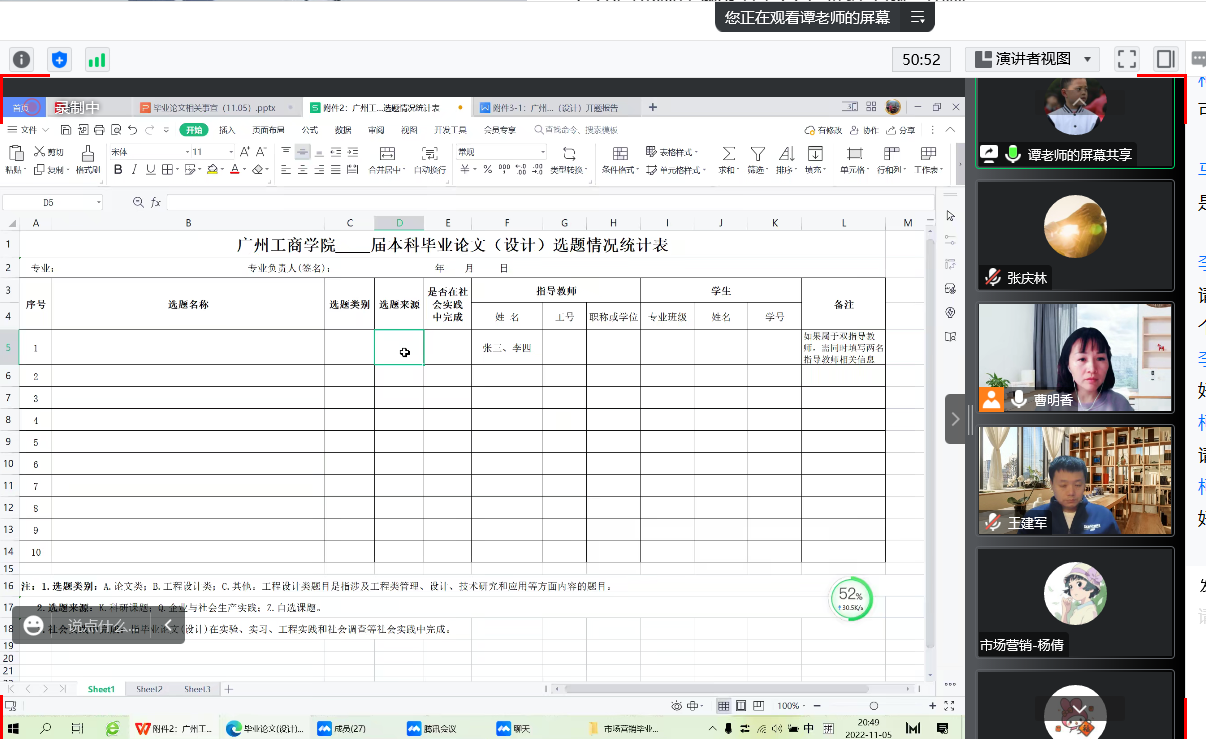Click the green network signal icon

coord(97,59)
